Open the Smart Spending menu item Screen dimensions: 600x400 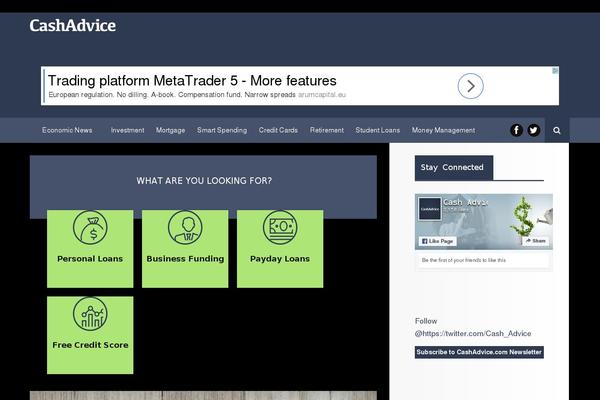[x=222, y=130]
